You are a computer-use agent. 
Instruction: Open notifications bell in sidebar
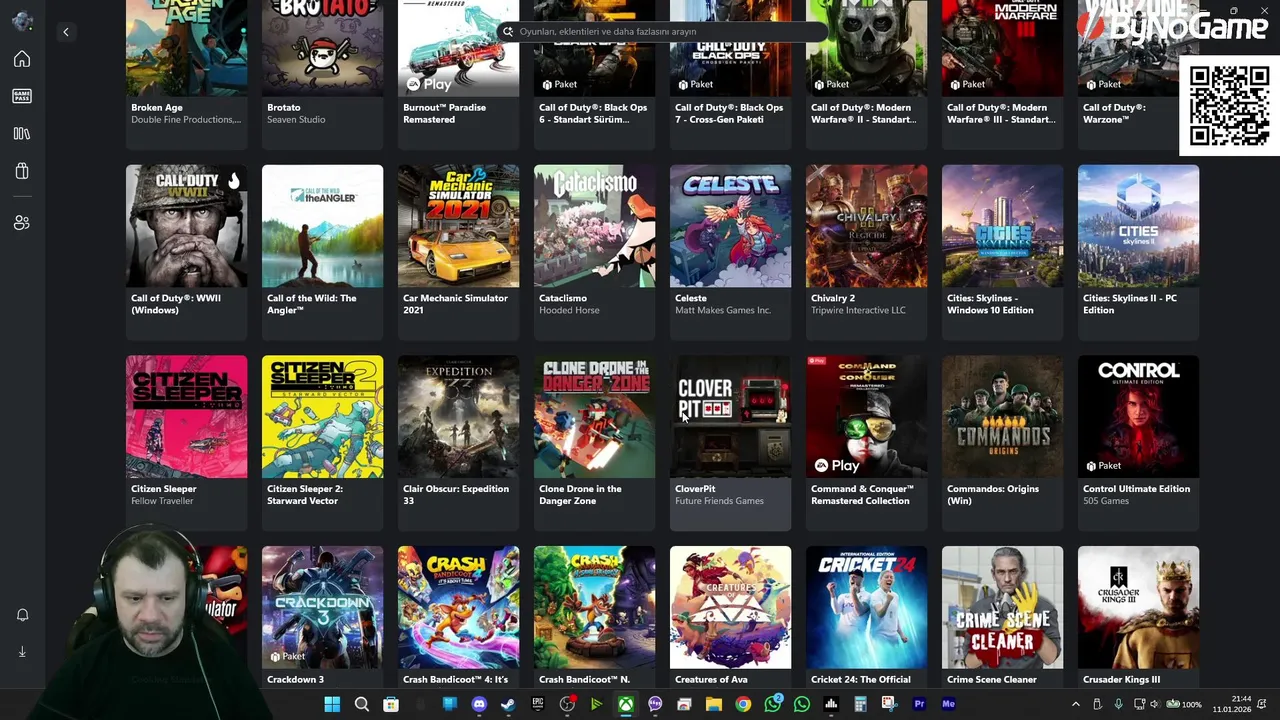point(22,615)
